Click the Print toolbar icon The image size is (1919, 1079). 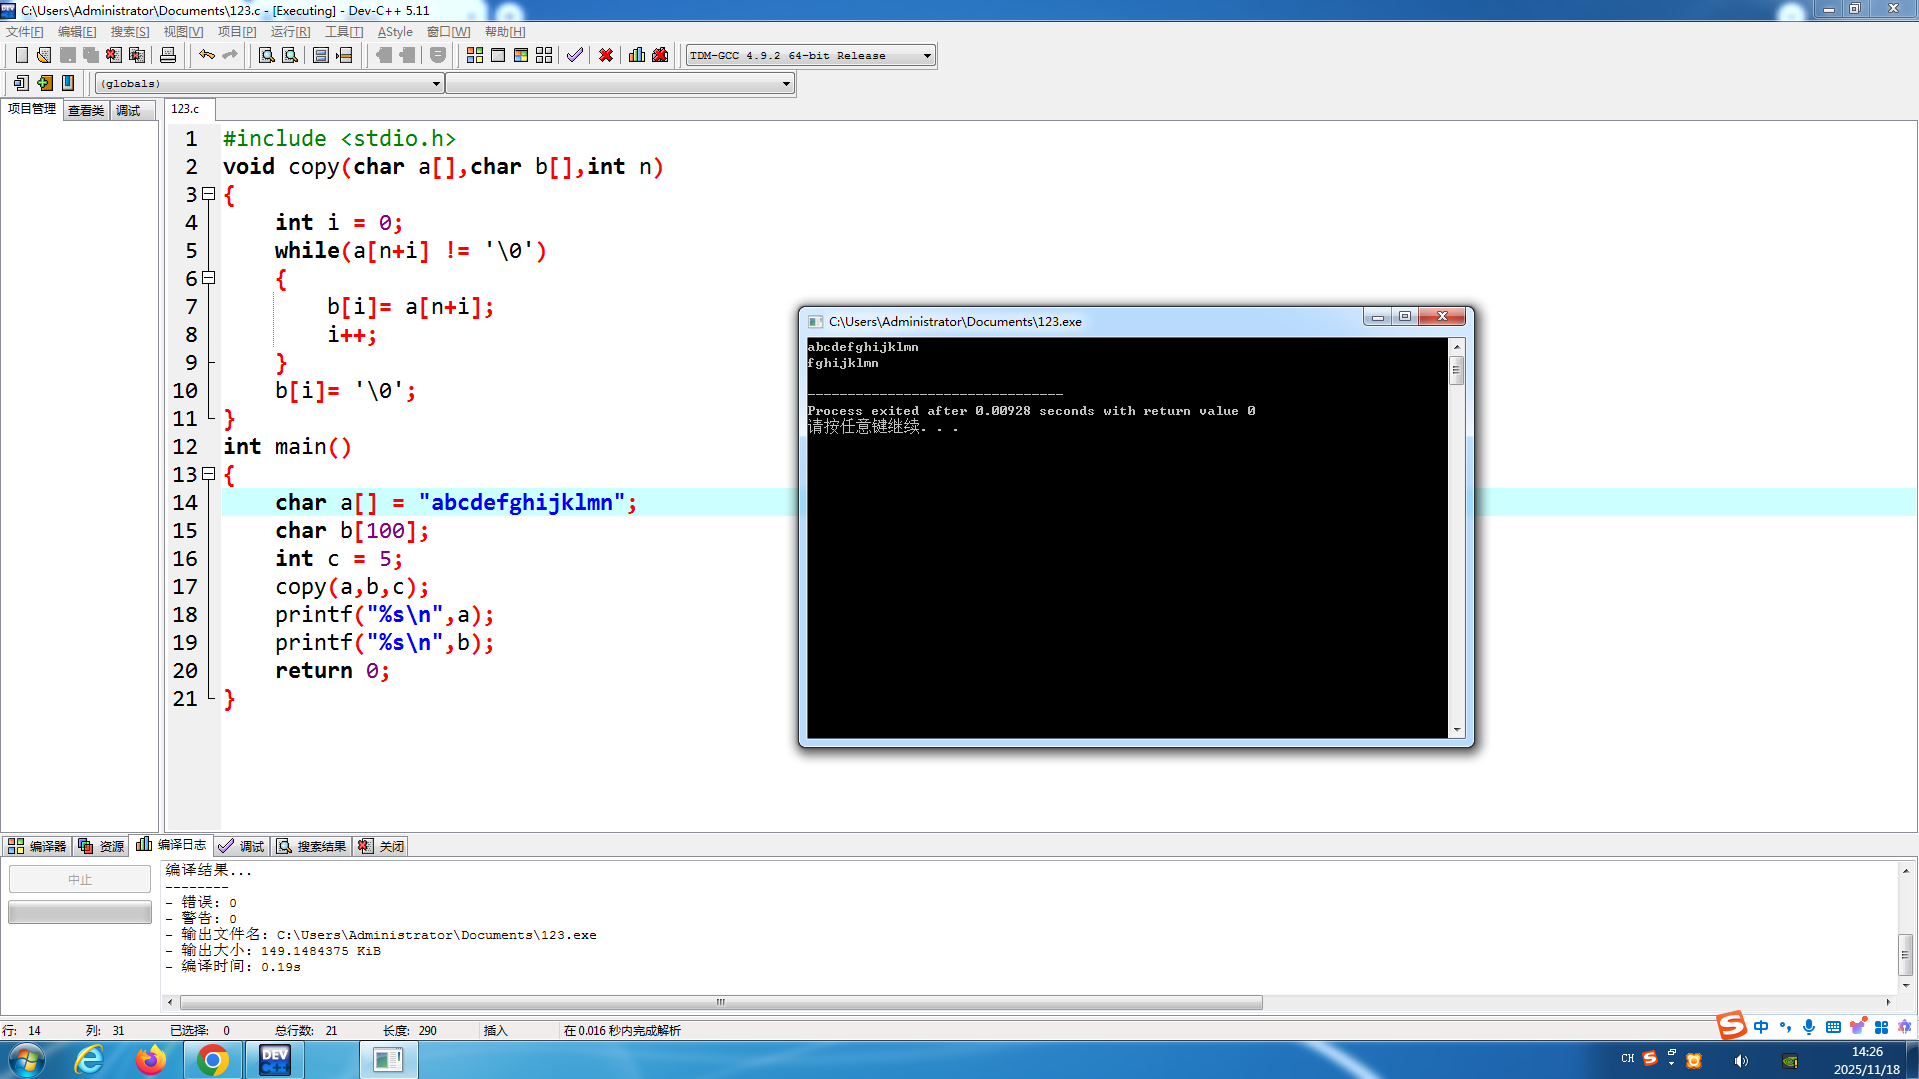click(168, 55)
